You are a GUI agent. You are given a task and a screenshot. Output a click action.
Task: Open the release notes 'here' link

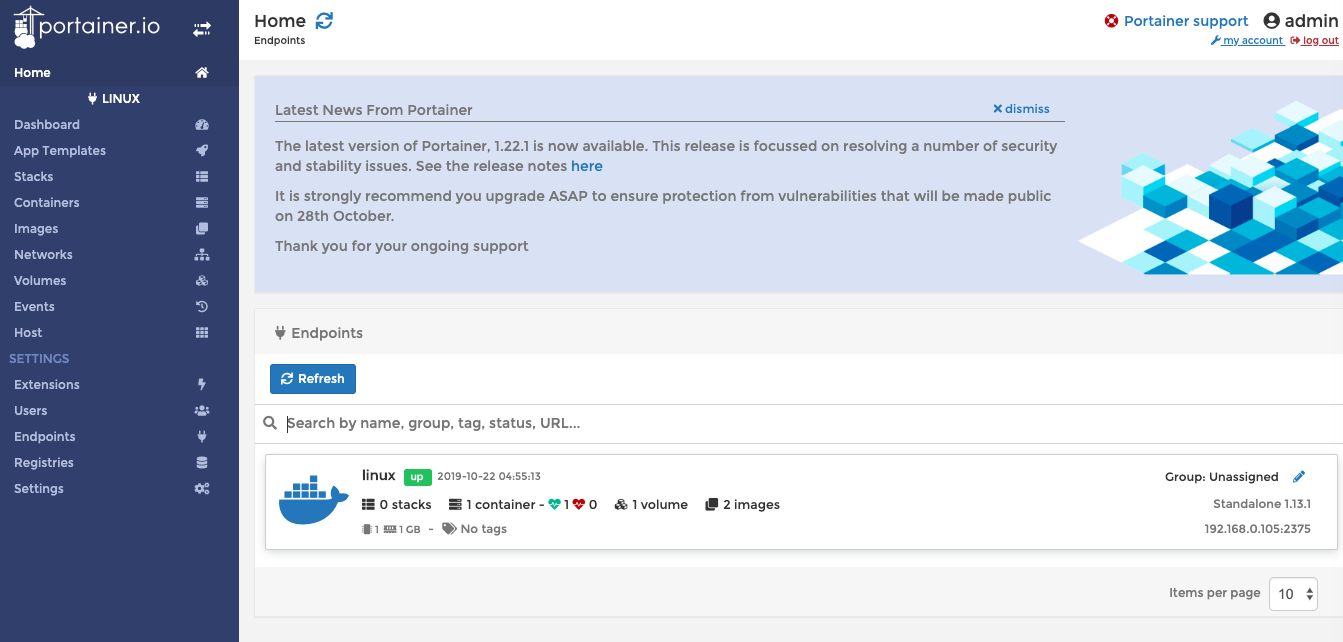587,166
